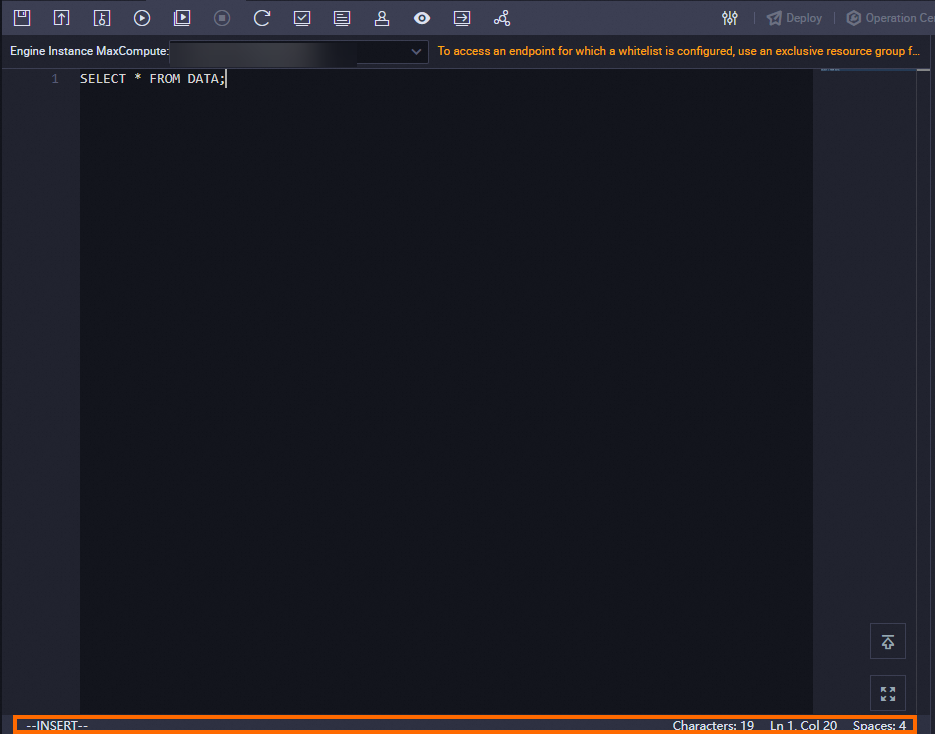Expand the Engine Instance MaxCompute dropdown

tap(299, 52)
